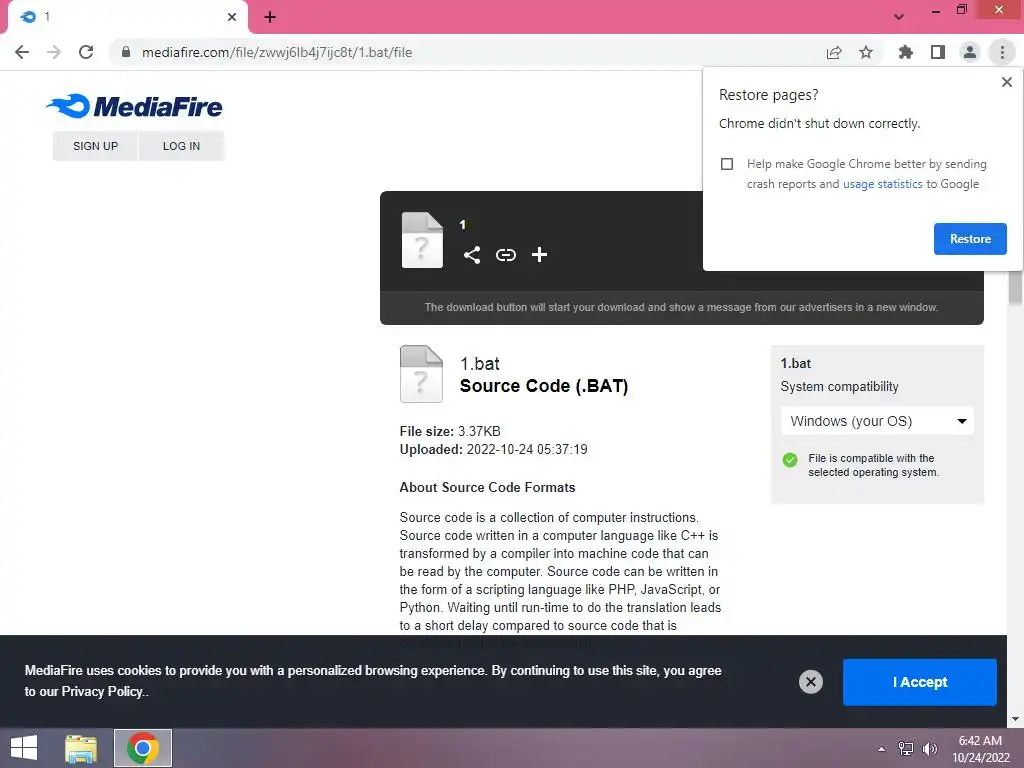The image size is (1024, 768).
Task: Open the Extensions puzzle icon
Action: coord(905,52)
